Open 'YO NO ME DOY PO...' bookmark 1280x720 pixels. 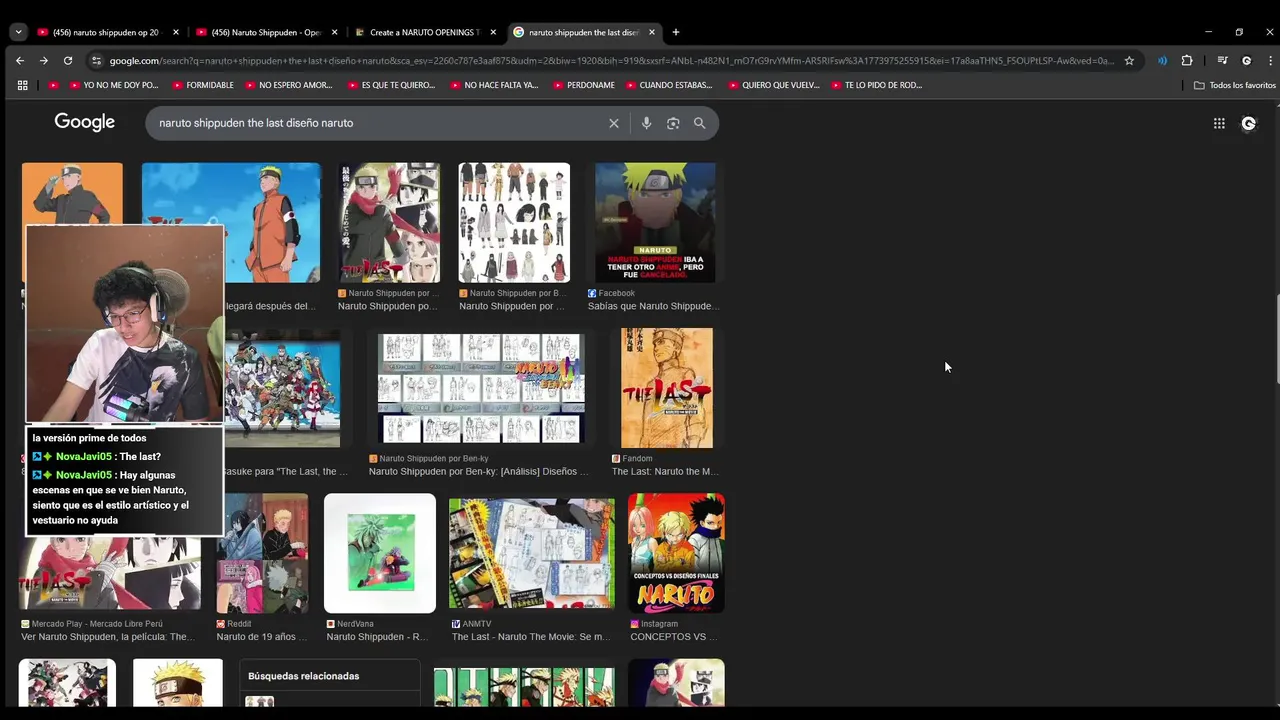pyautogui.click(x=113, y=85)
